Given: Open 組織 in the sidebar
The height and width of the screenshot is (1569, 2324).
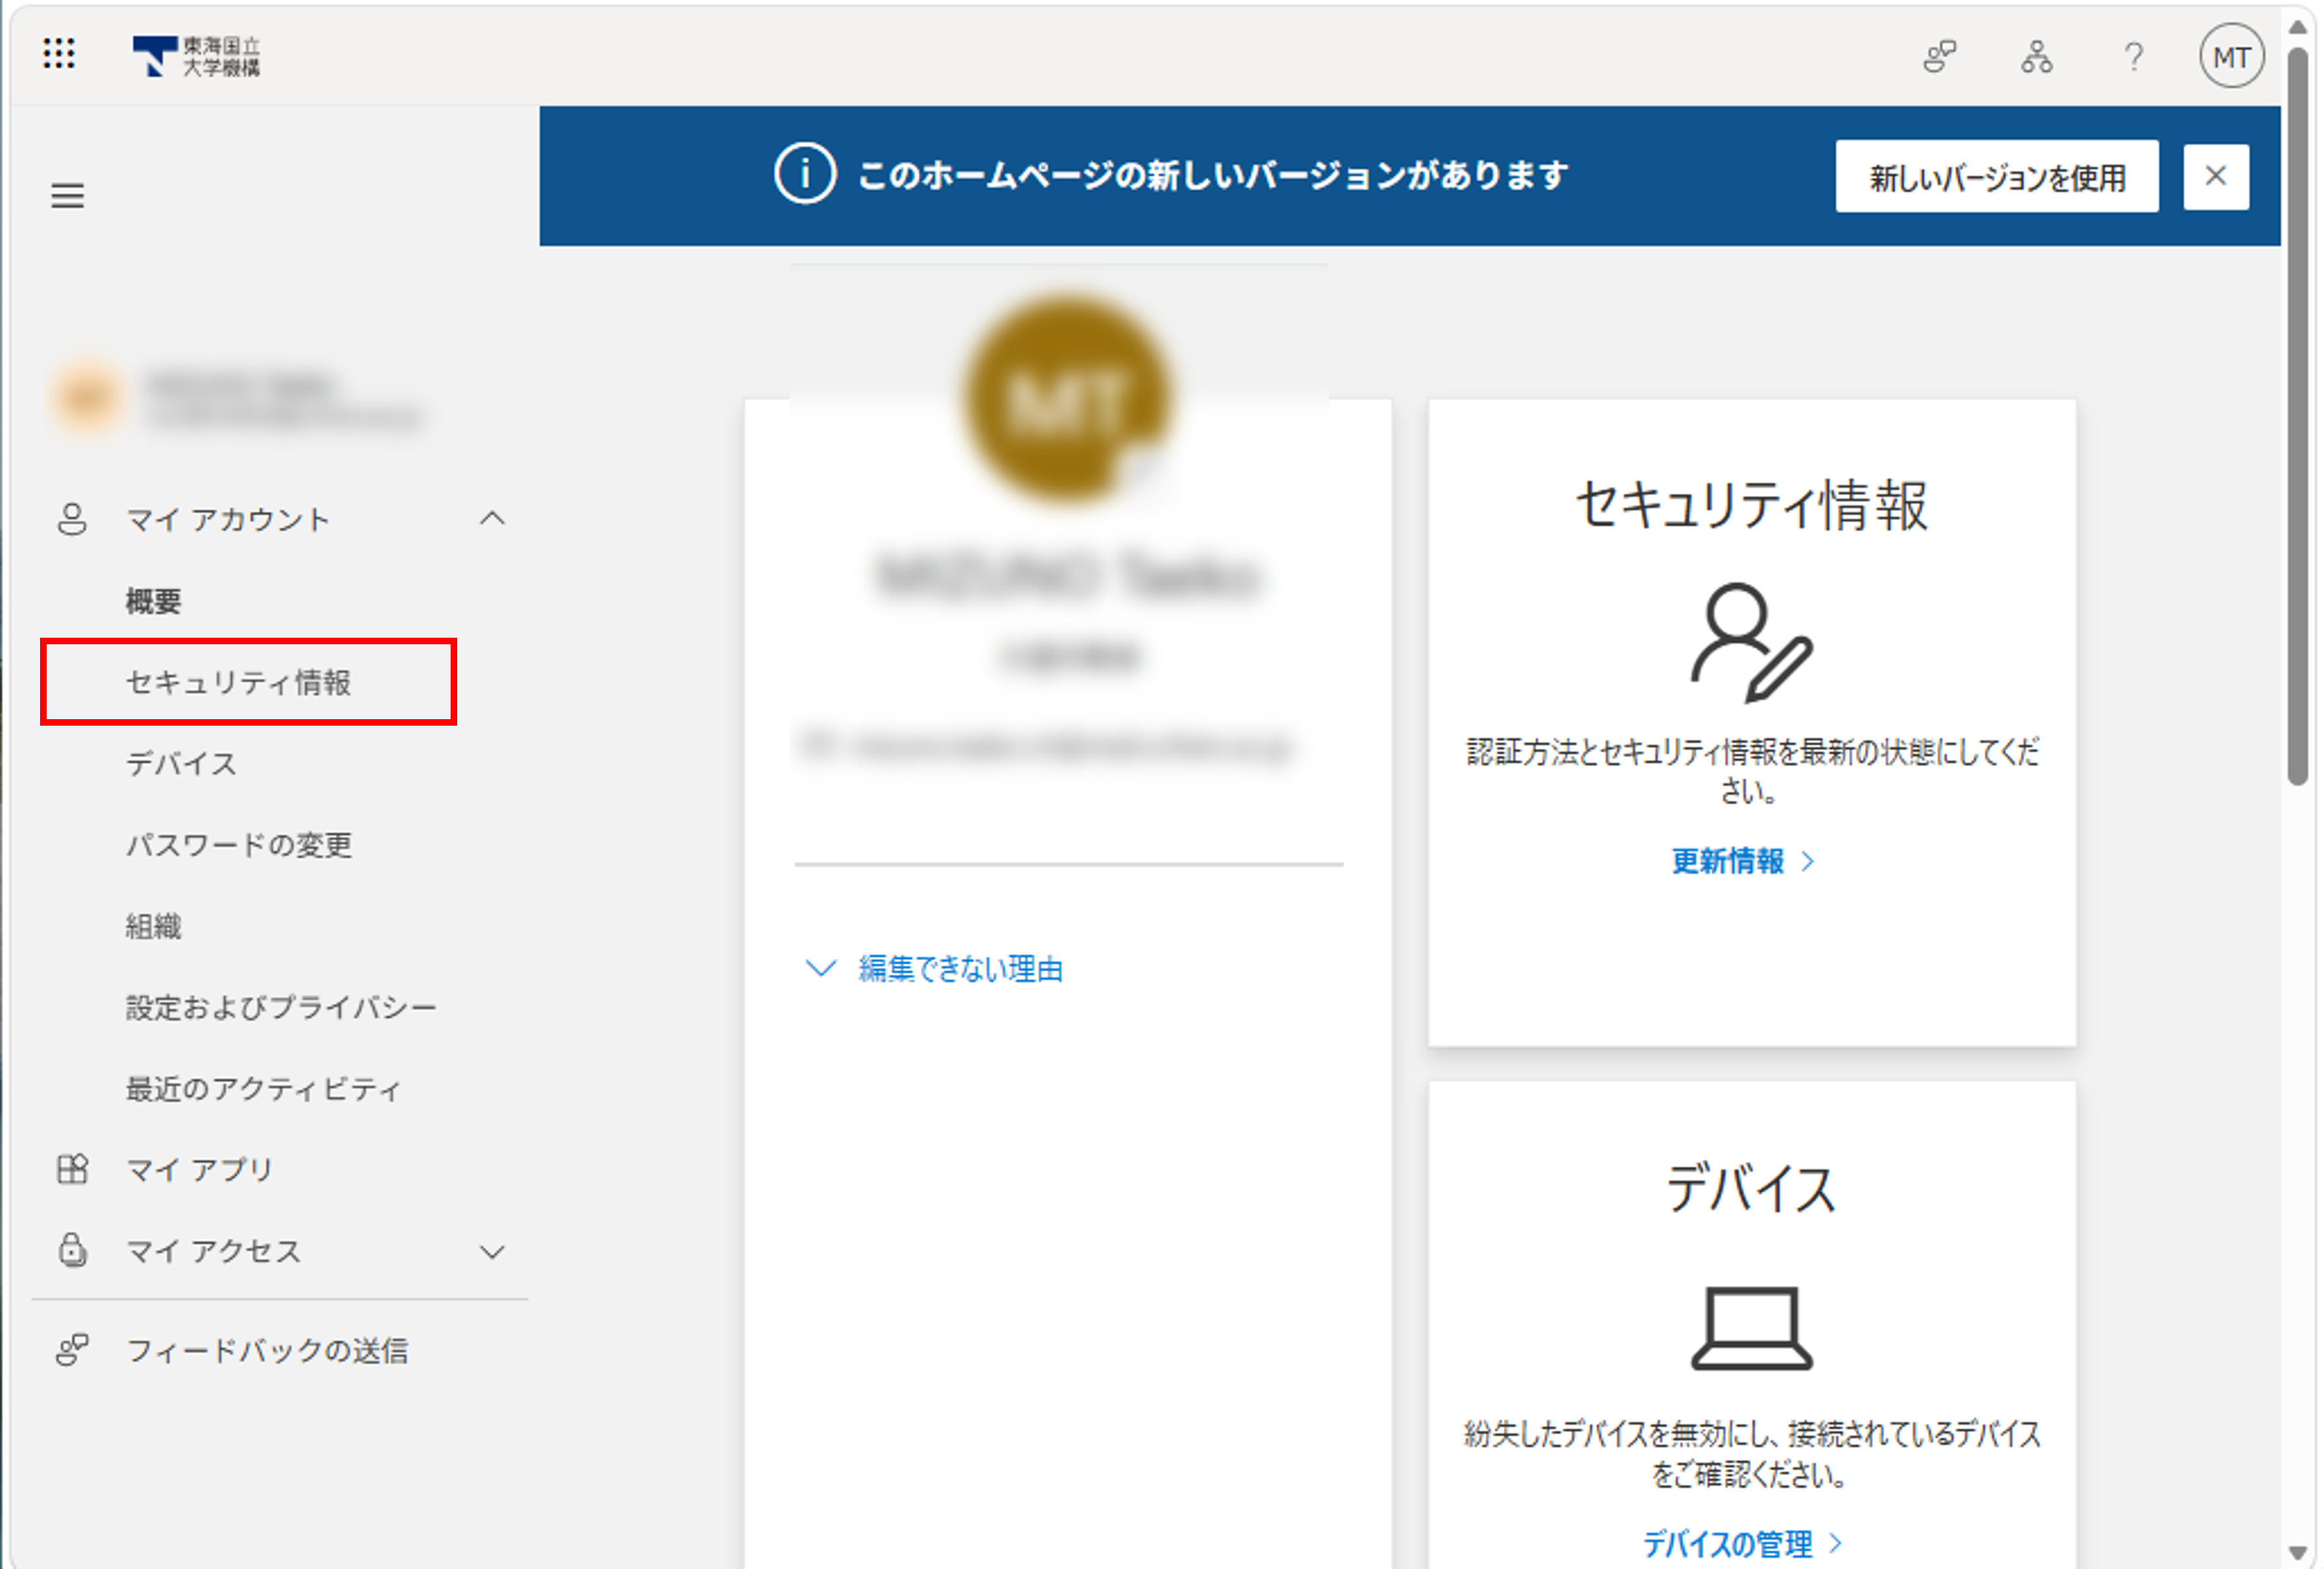Looking at the screenshot, I should click(x=153, y=926).
